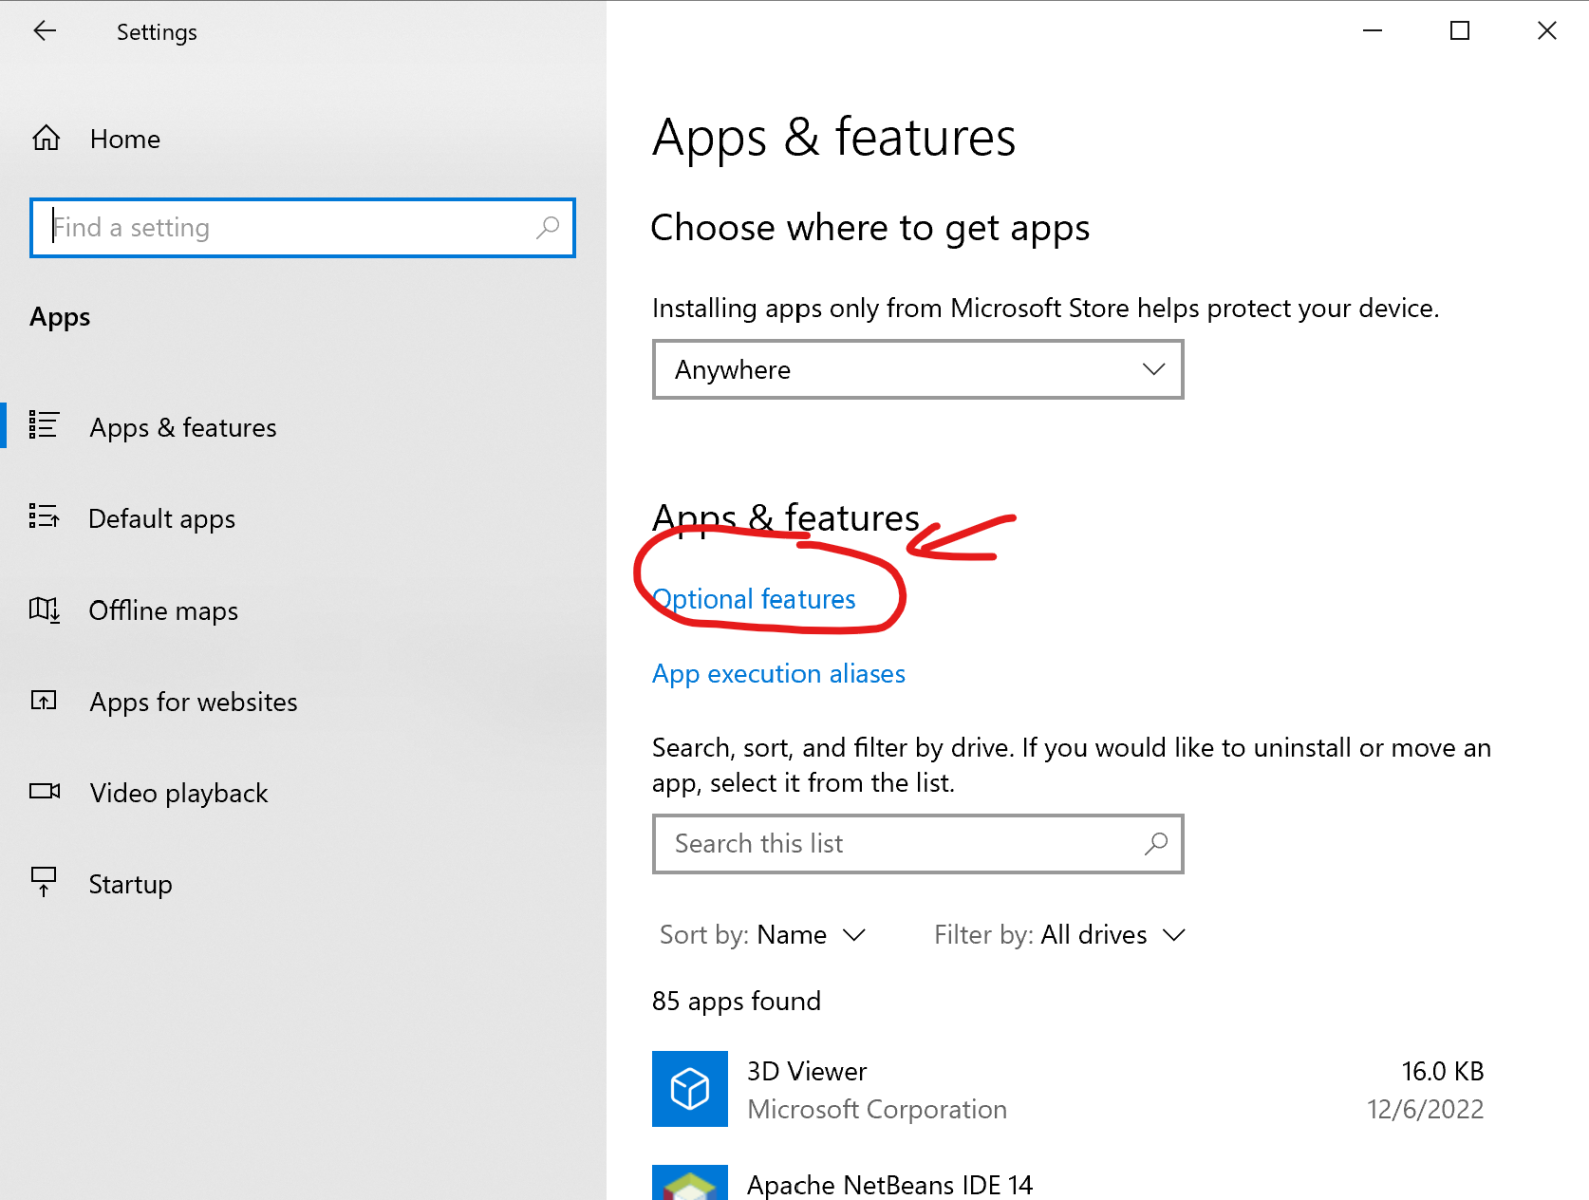Expand Filter by All drives dropdown

pyautogui.click(x=1059, y=935)
